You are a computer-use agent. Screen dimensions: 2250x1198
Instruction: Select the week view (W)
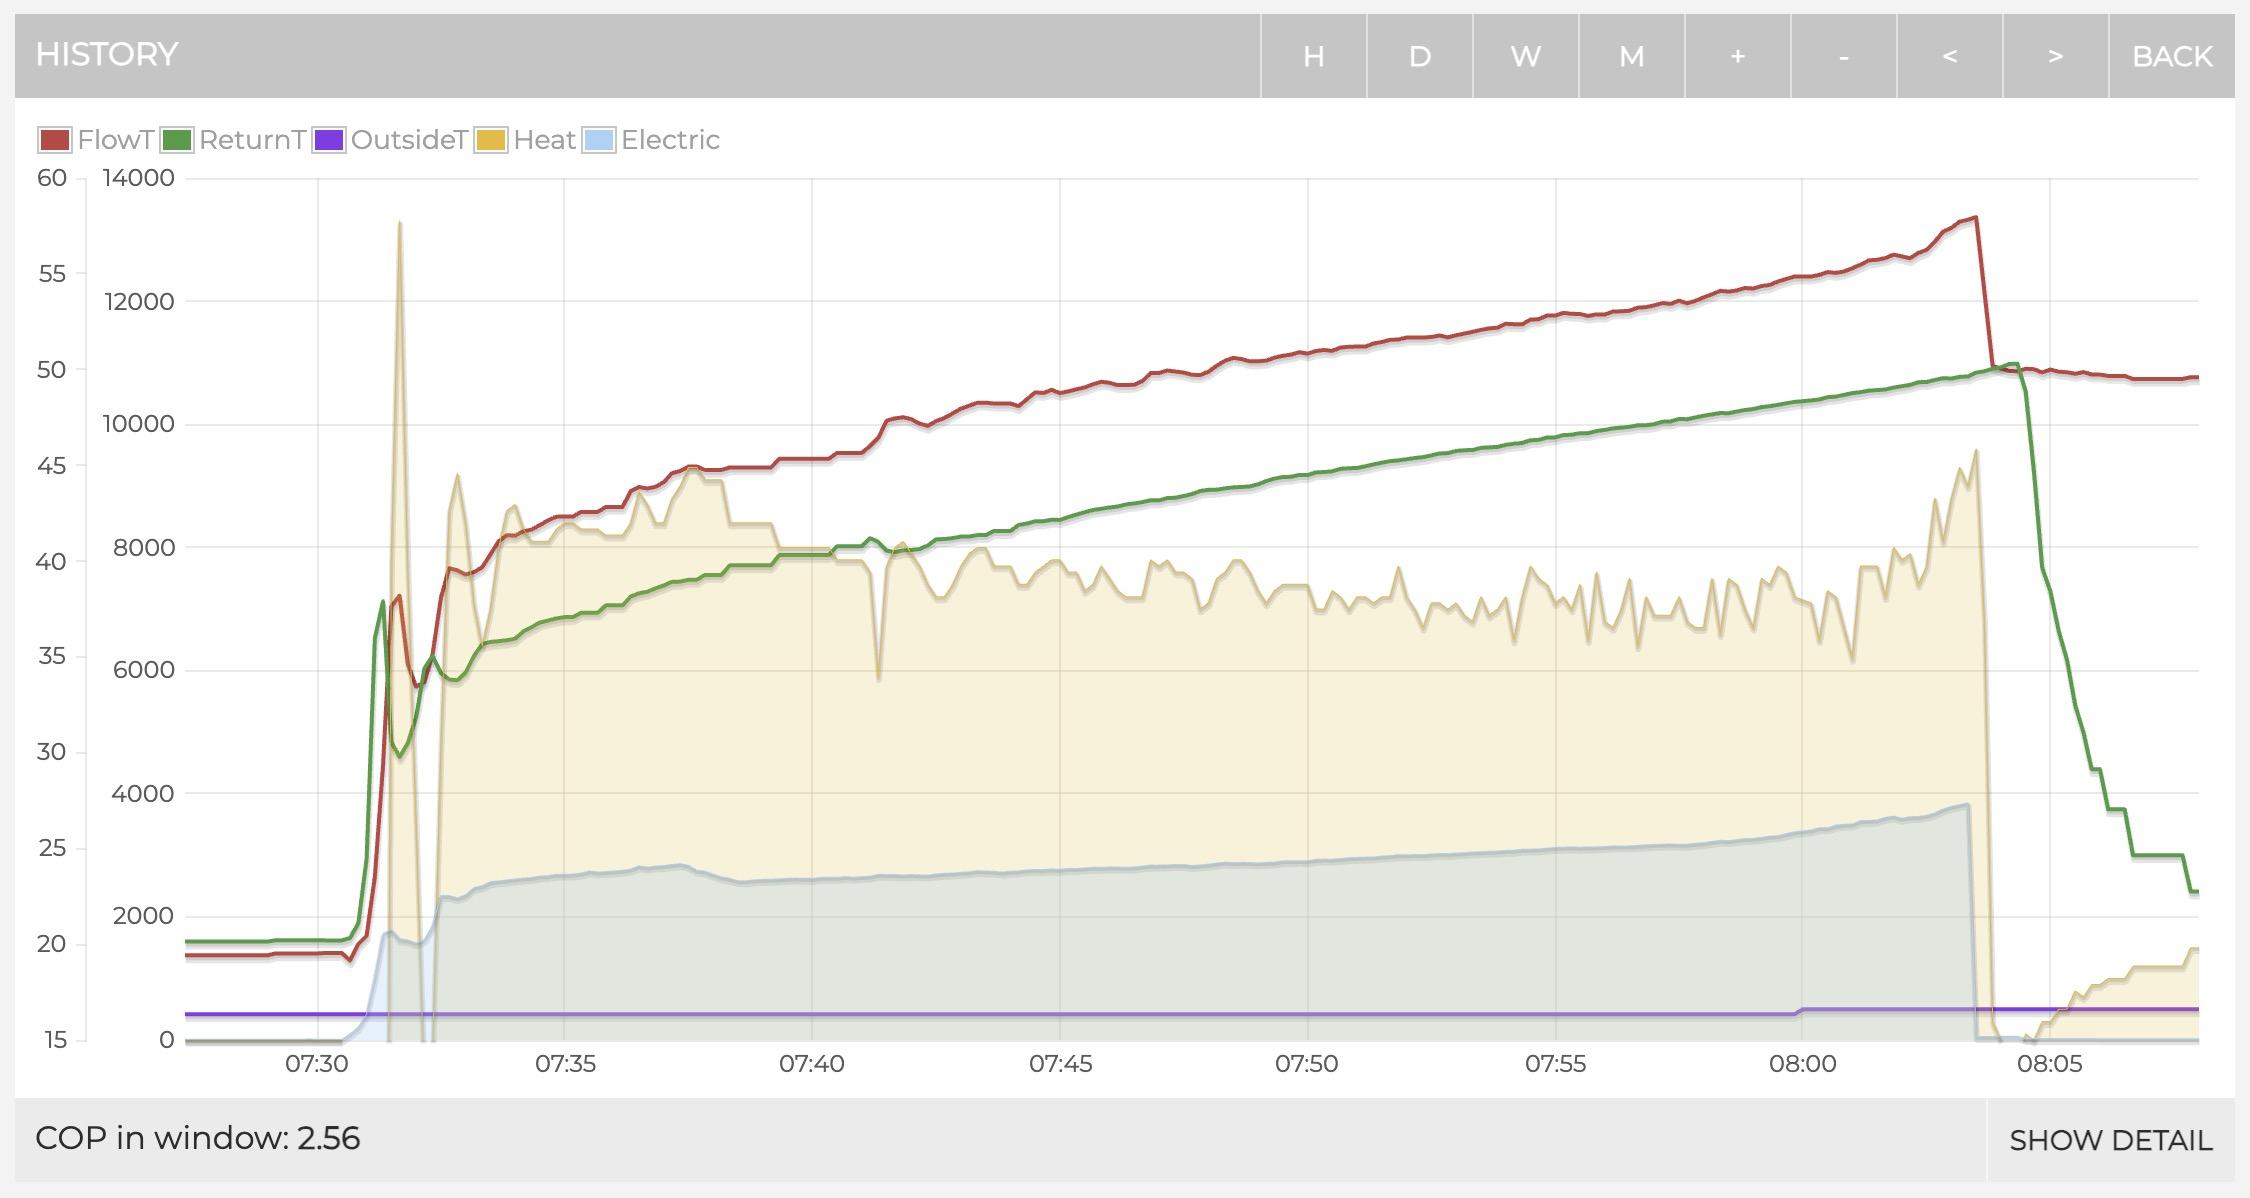pyautogui.click(x=1525, y=56)
